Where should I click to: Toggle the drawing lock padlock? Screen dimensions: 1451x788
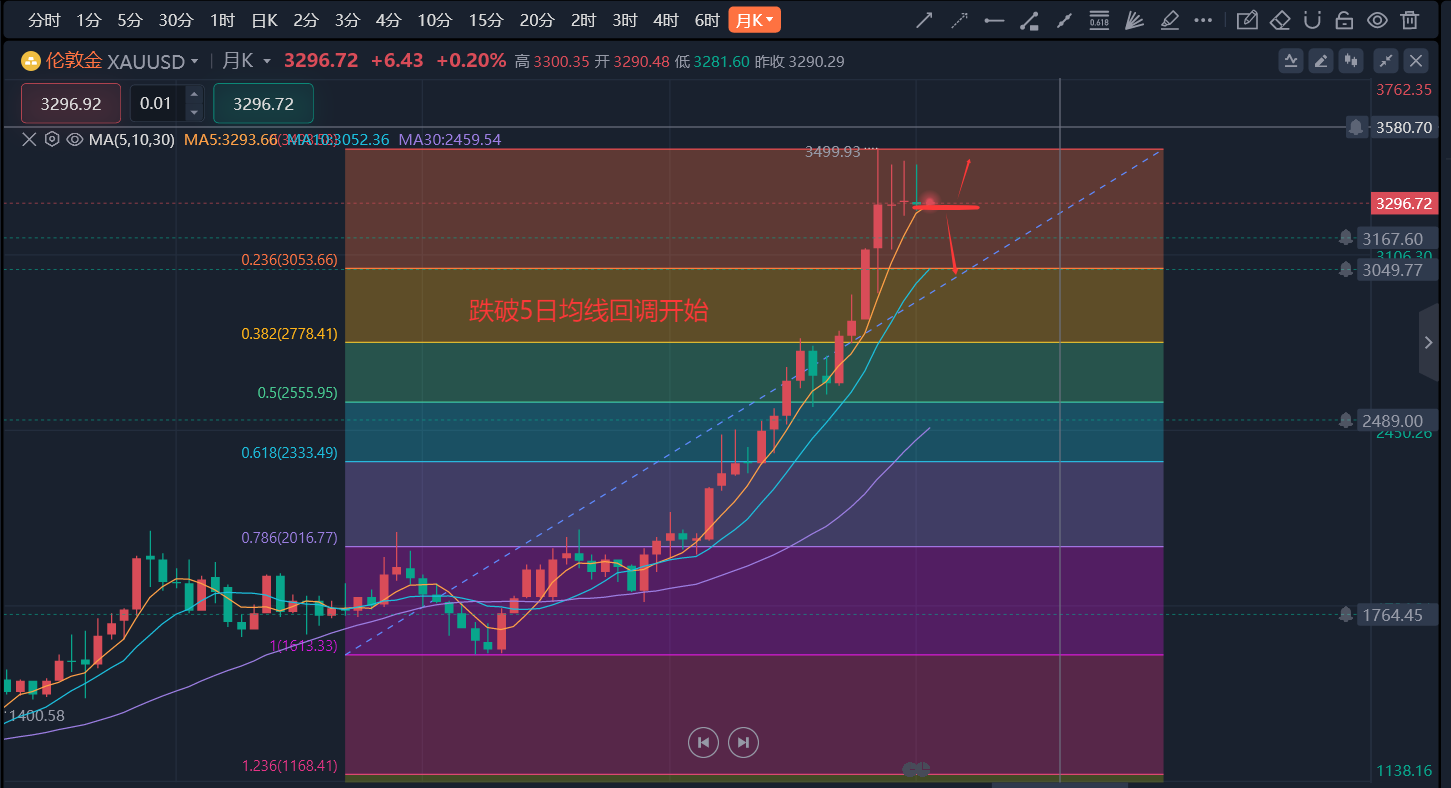coord(1345,20)
